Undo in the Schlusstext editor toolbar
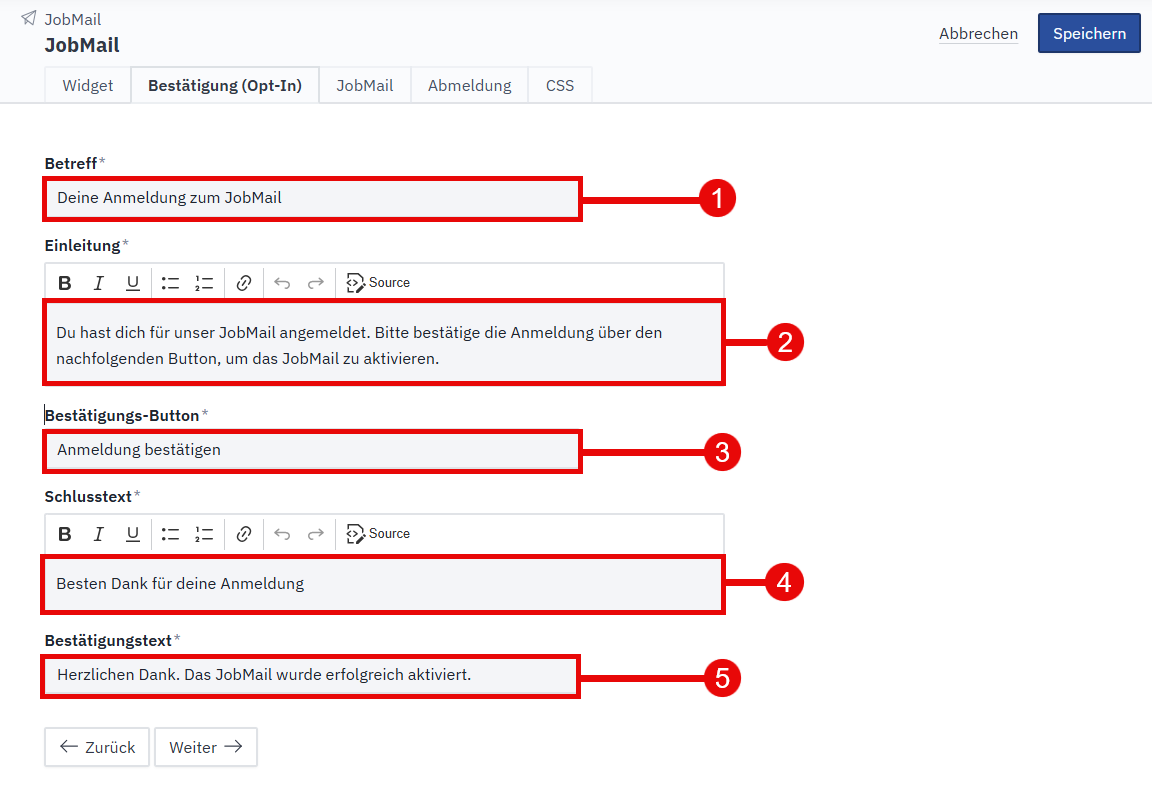1152x804 pixels. [x=282, y=534]
